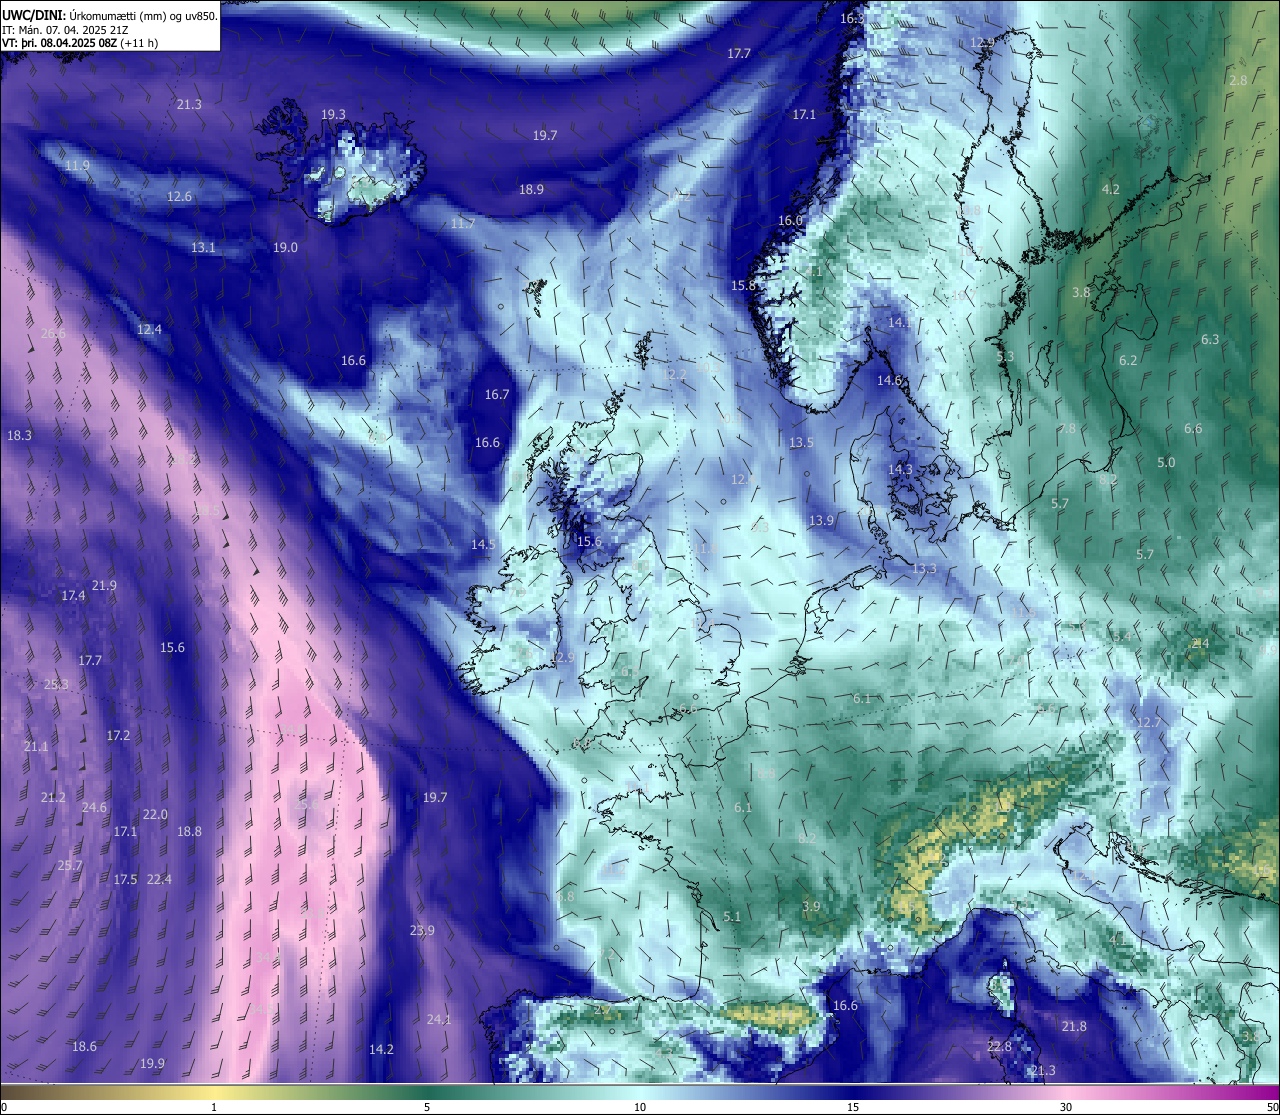Click the 5.3 value over Sweden
The height and width of the screenshot is (1115, 1280).
(1005, 357)
